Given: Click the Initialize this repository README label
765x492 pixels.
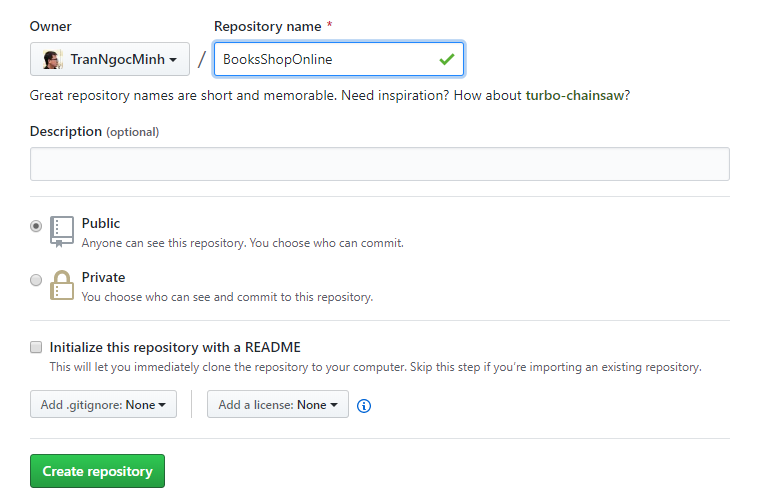Looking at the screenshot, I should point(175,347).
